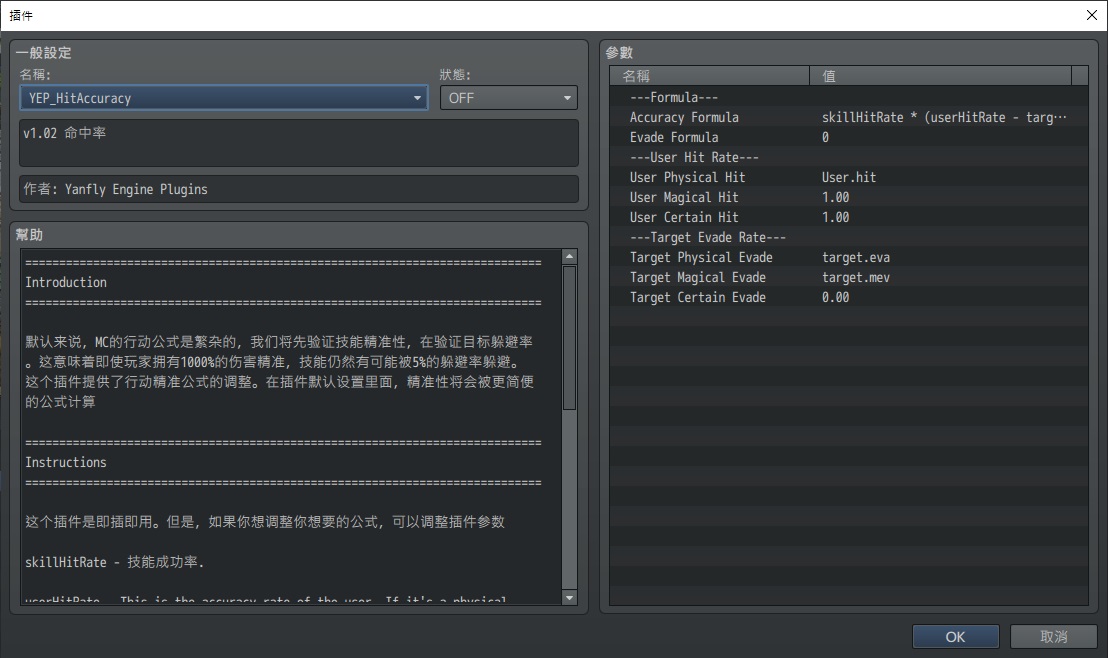Screen dimensions: 1108x658
Task: Select the Accuracy Formula parameter row
Action: [849, 117]
